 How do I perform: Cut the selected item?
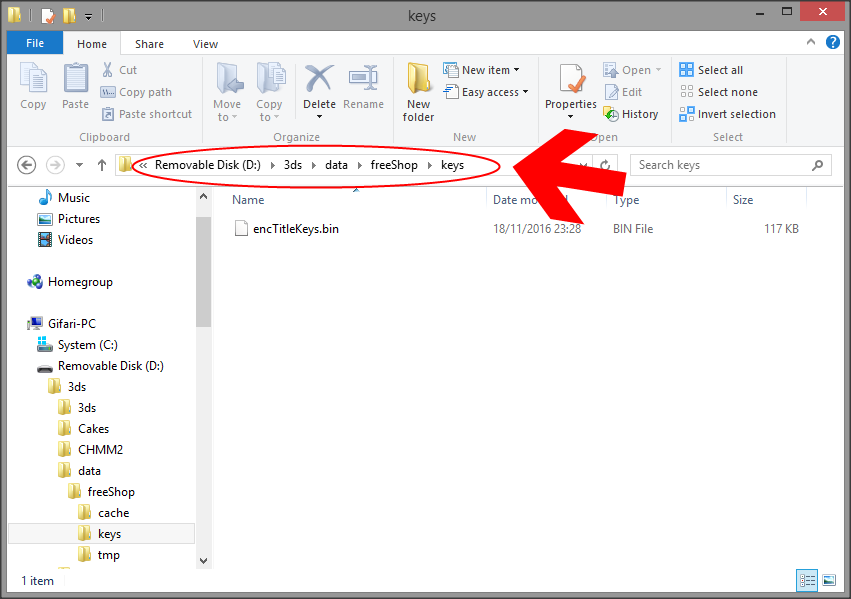pyautogui.click(x=120, y=70)
